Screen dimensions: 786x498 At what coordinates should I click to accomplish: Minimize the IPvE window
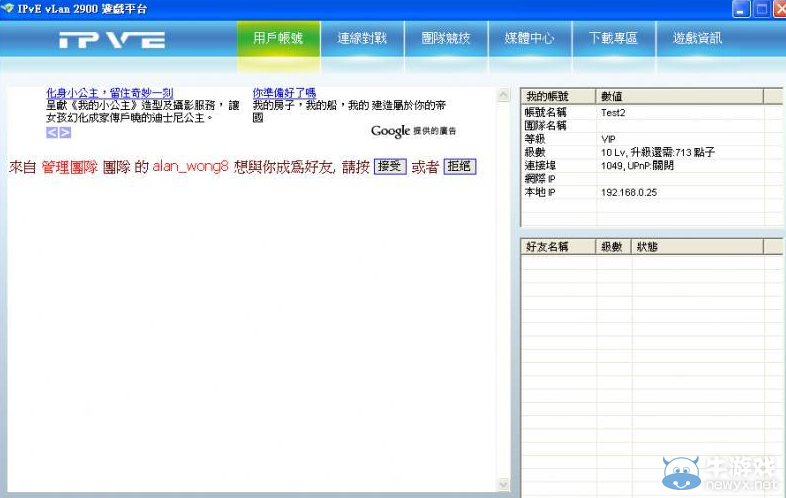(x=741, y=9)
